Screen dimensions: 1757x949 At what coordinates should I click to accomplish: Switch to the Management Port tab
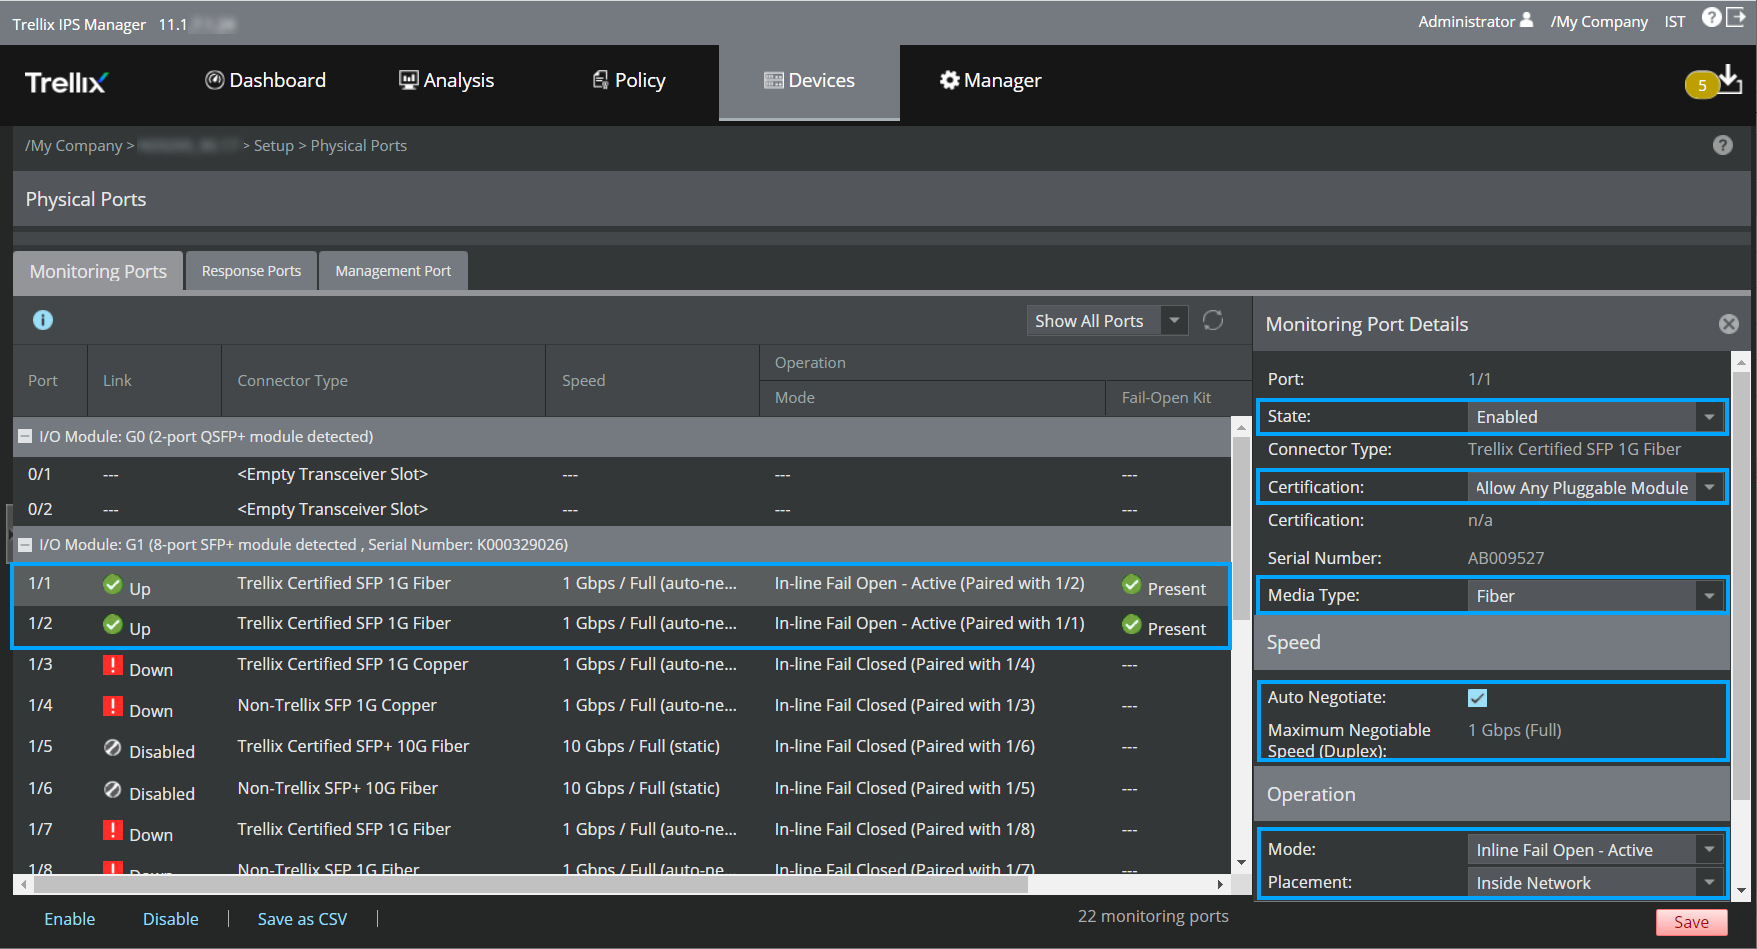click(393, 271)
